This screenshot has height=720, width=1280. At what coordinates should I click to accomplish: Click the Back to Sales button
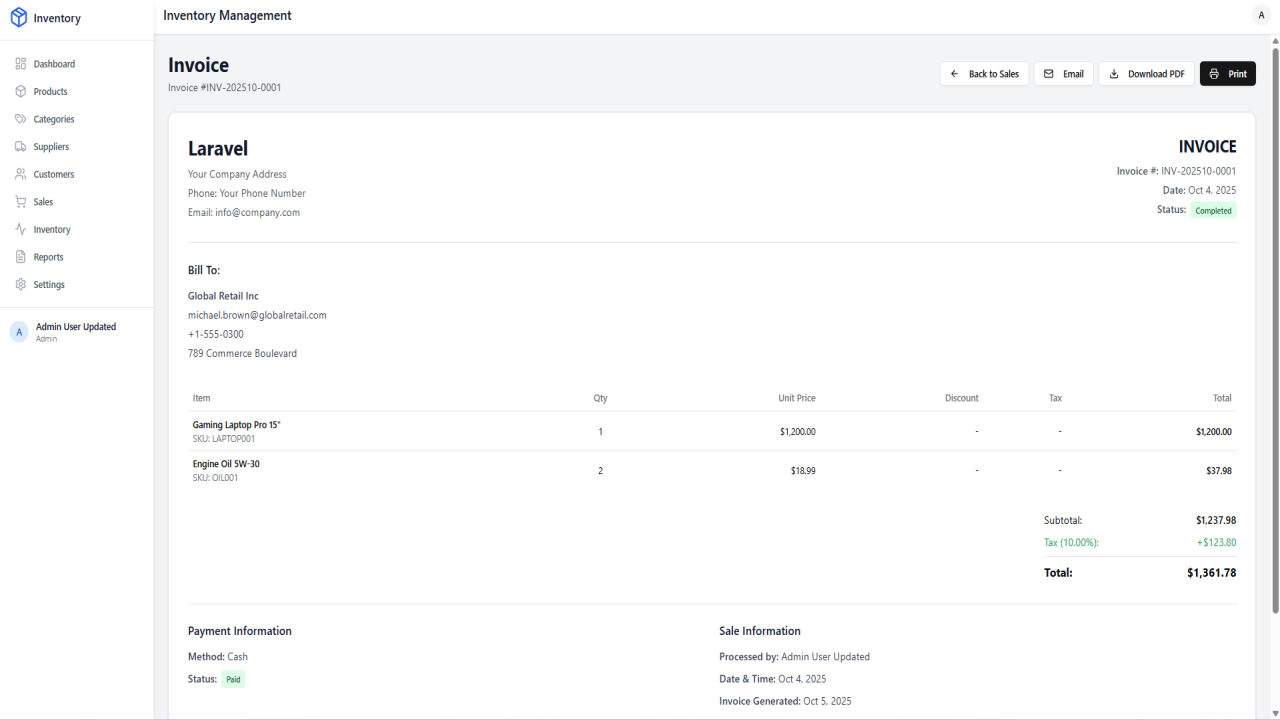984,74
